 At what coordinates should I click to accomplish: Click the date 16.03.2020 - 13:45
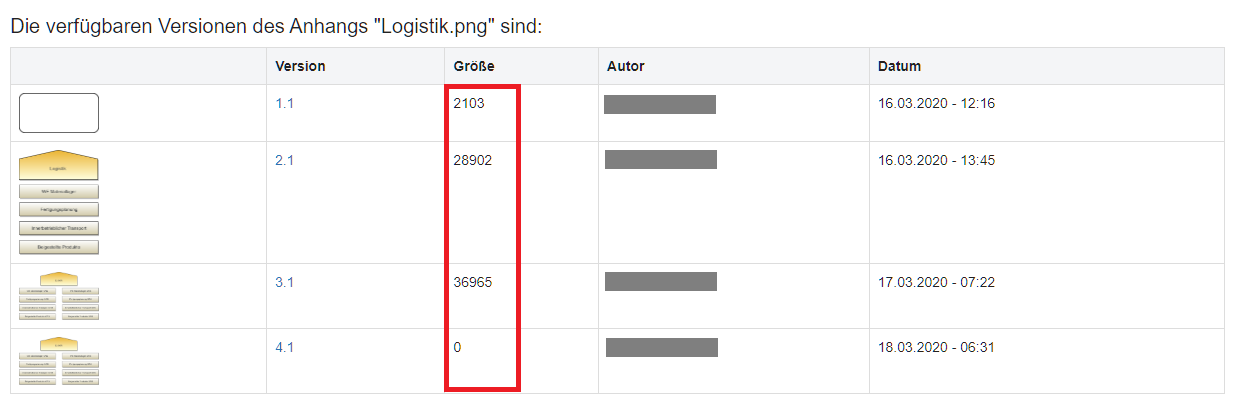(936, 160)
